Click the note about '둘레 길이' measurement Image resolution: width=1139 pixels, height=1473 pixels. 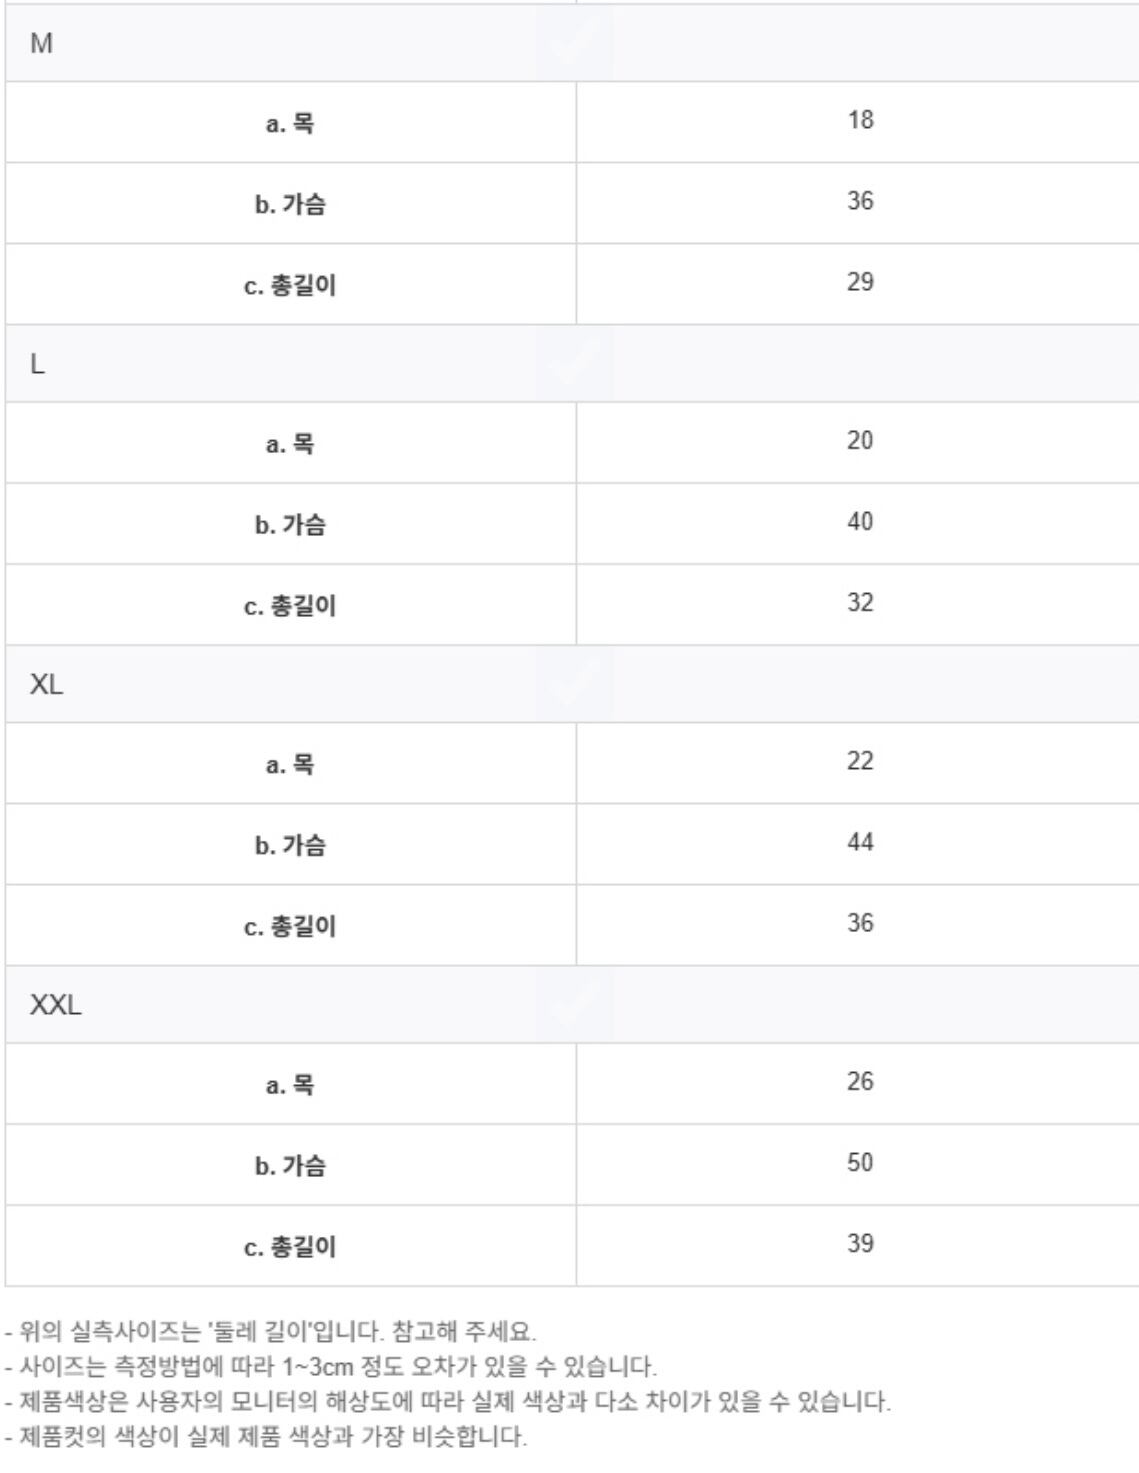coord(271,1332)
